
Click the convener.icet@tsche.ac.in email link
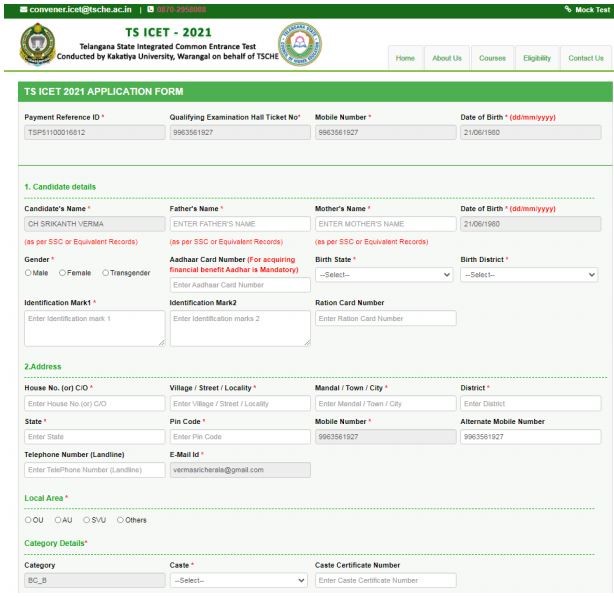coord(81,9)
